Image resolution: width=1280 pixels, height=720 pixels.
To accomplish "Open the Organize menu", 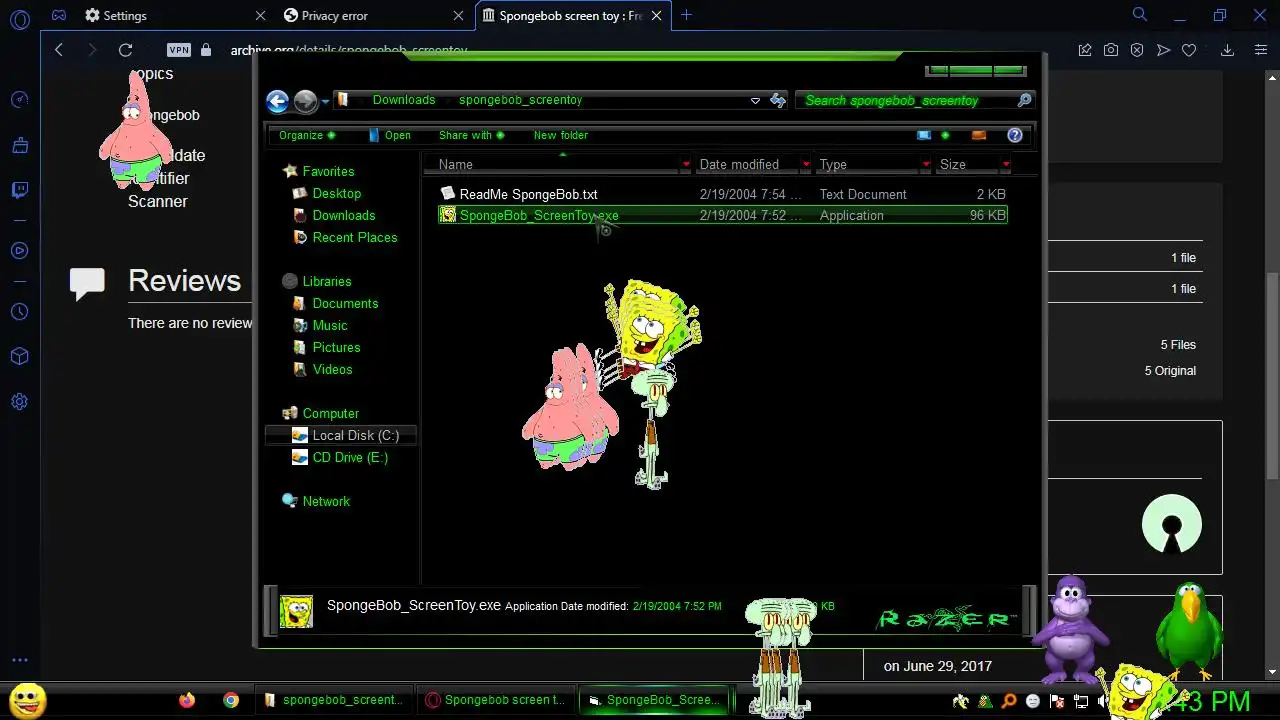I will click(x=307, y=135).
